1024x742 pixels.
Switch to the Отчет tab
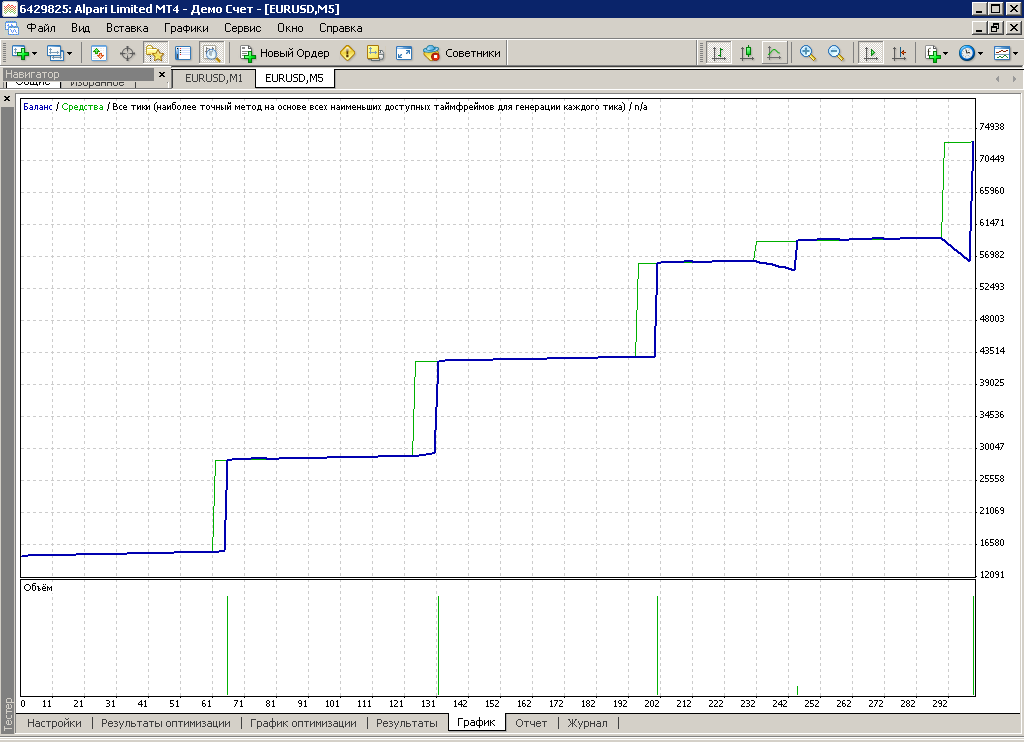pos(531,723)
